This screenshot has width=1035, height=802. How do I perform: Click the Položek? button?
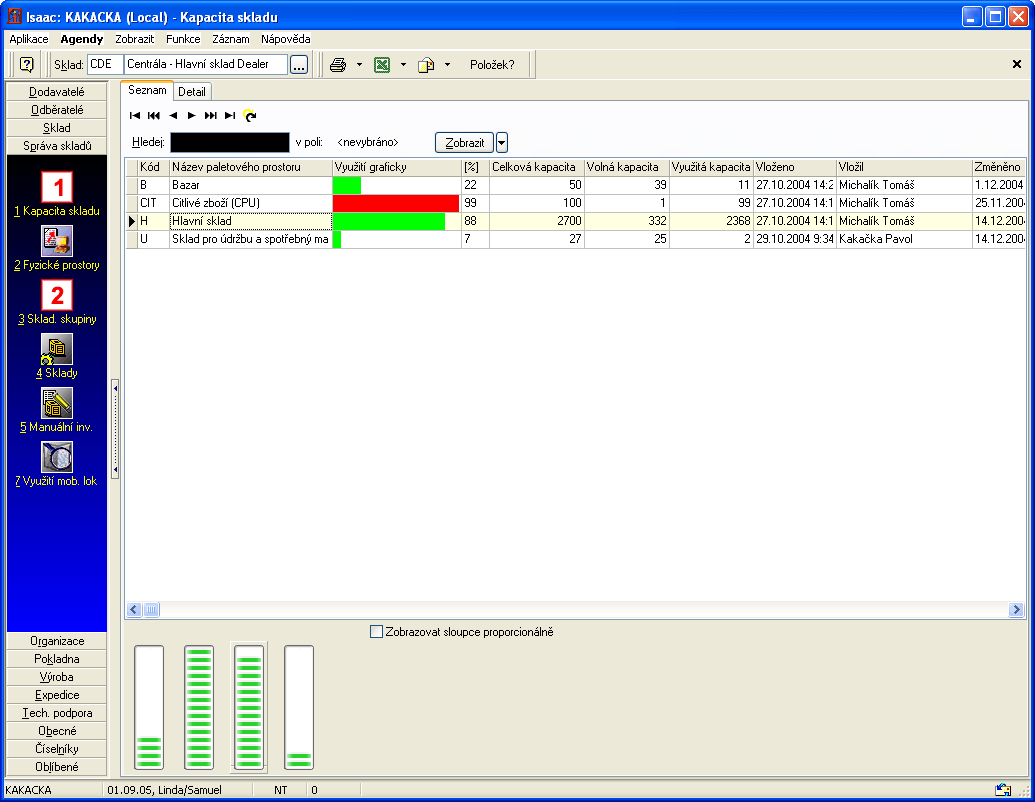tap(492, 65)
